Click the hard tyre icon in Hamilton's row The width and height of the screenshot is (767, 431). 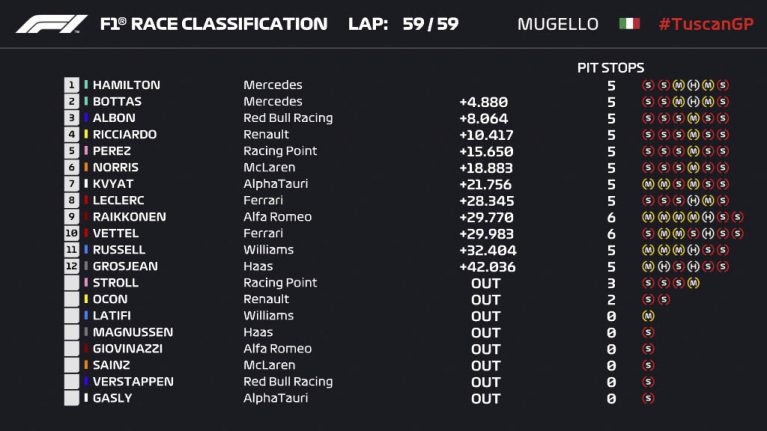693,85
